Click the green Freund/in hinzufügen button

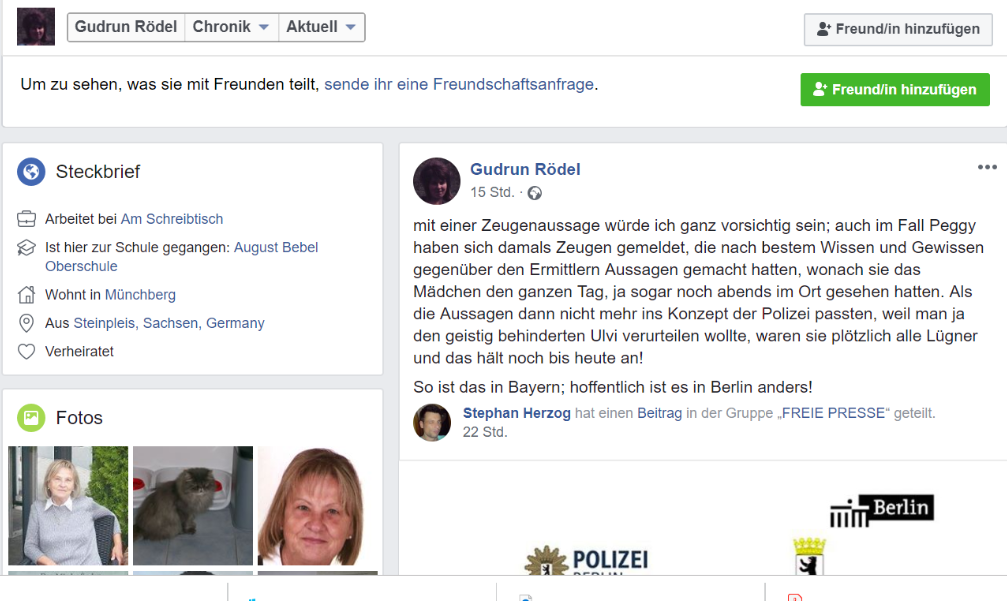point(895,89)
